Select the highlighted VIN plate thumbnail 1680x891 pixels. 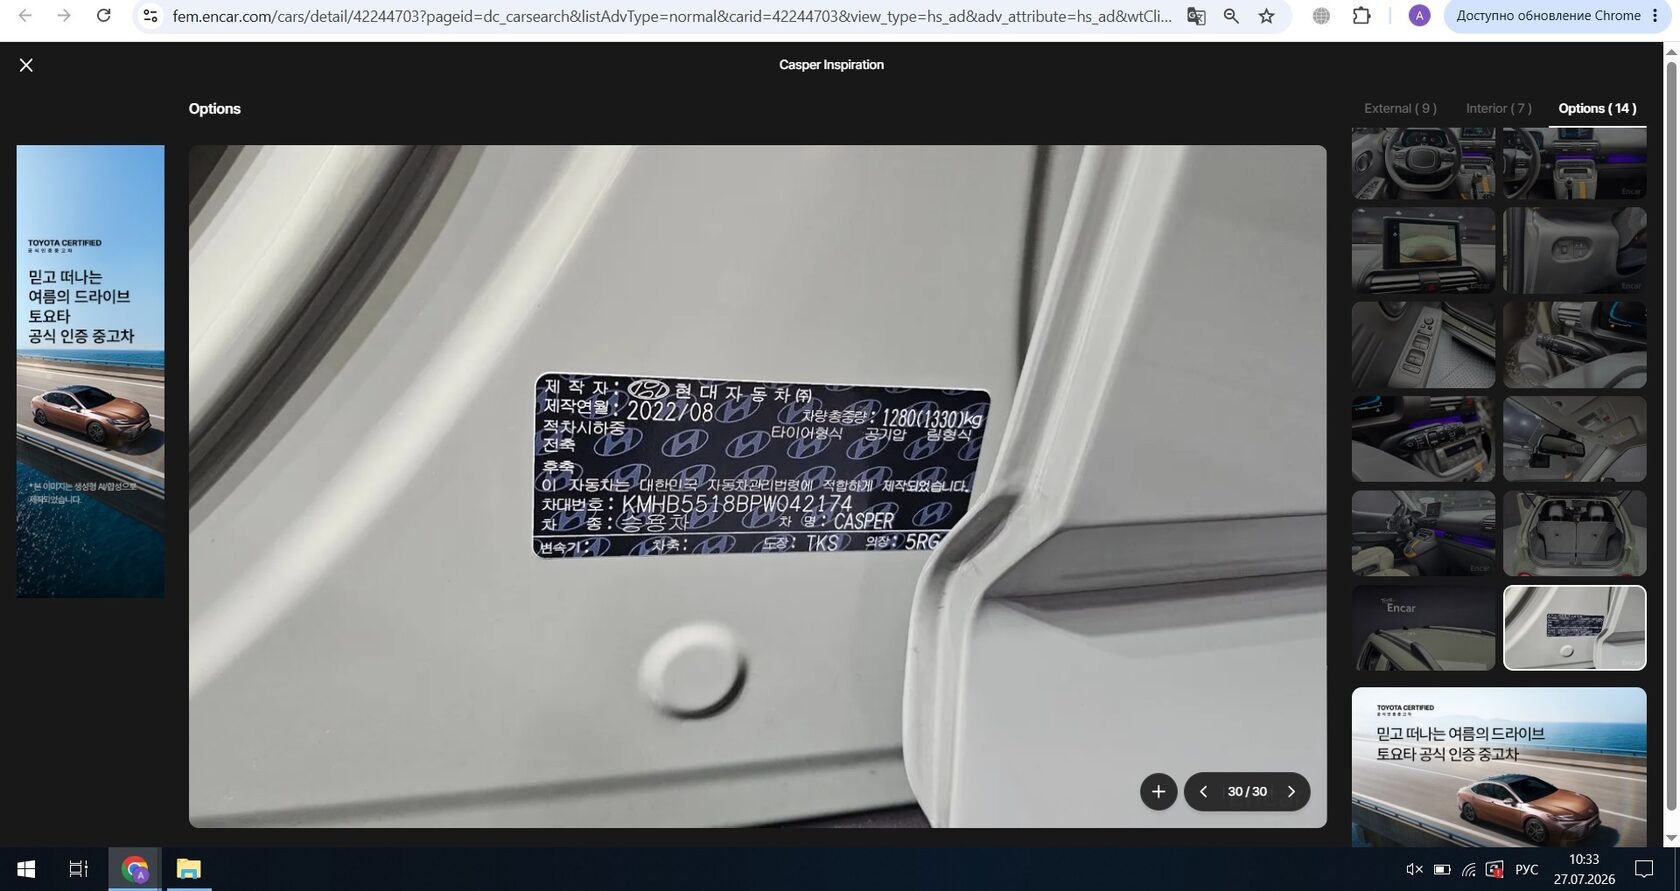(x=1574, y=628)
